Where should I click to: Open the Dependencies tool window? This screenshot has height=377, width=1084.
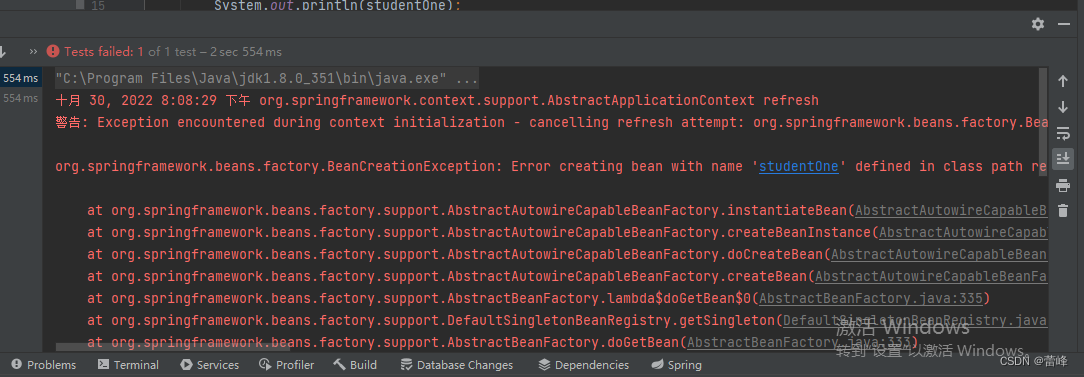tap(583, 365)
